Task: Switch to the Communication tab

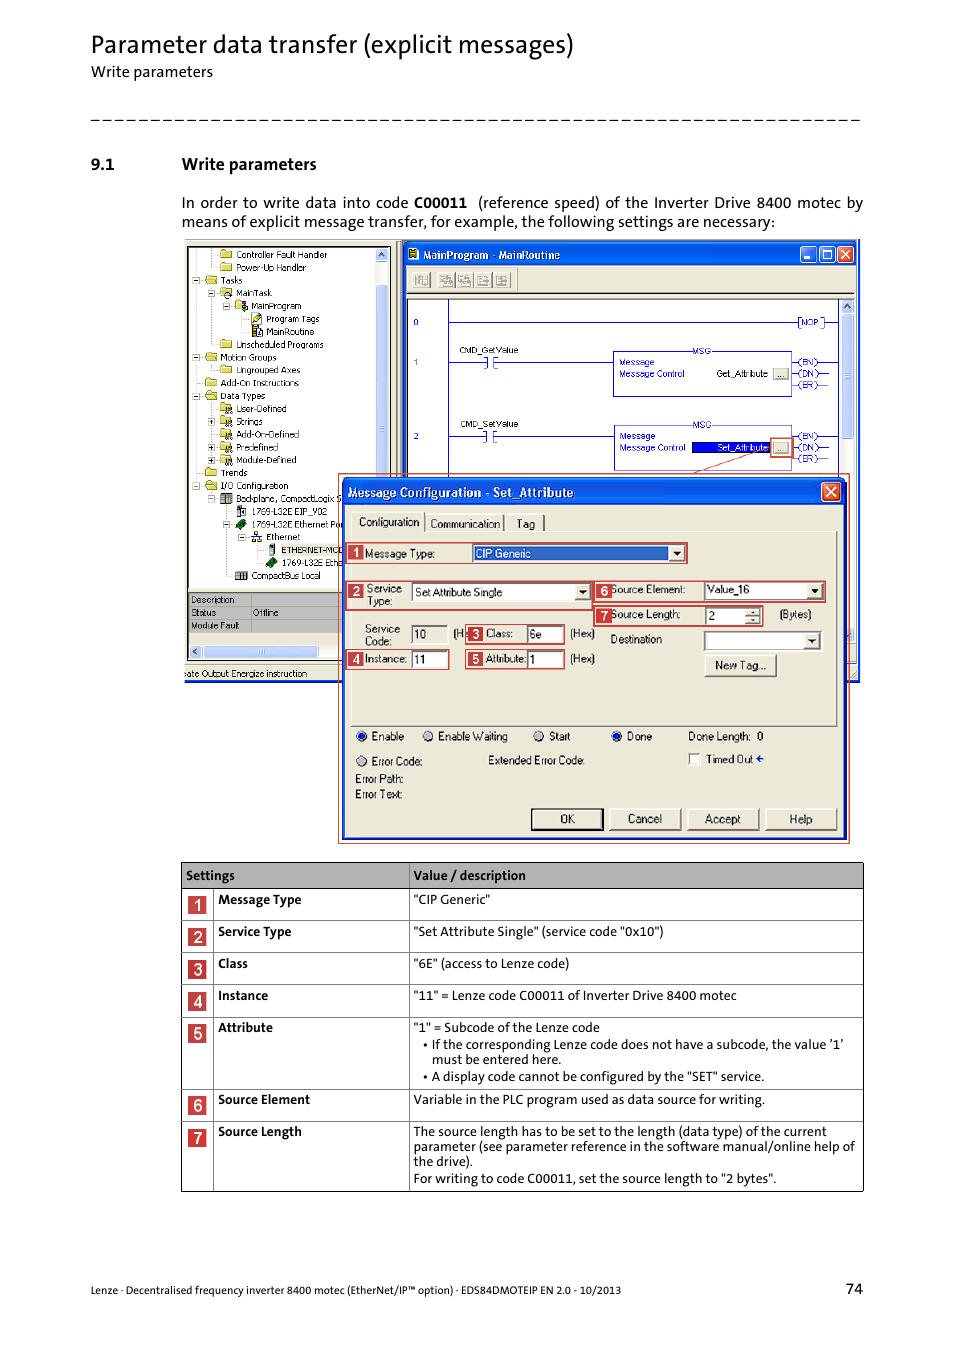Action: click(x=465, y=523)
